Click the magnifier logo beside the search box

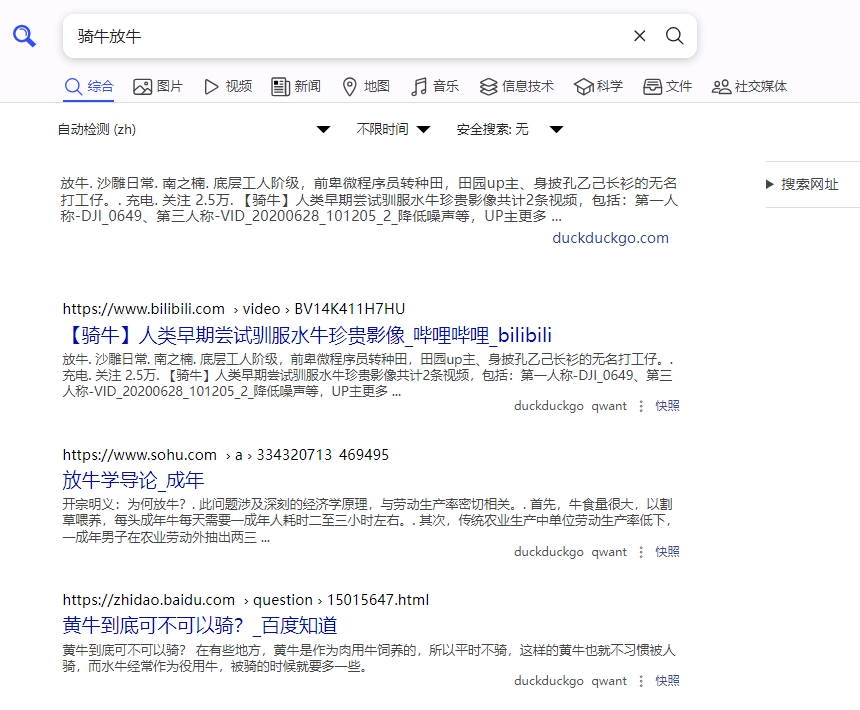25,37
